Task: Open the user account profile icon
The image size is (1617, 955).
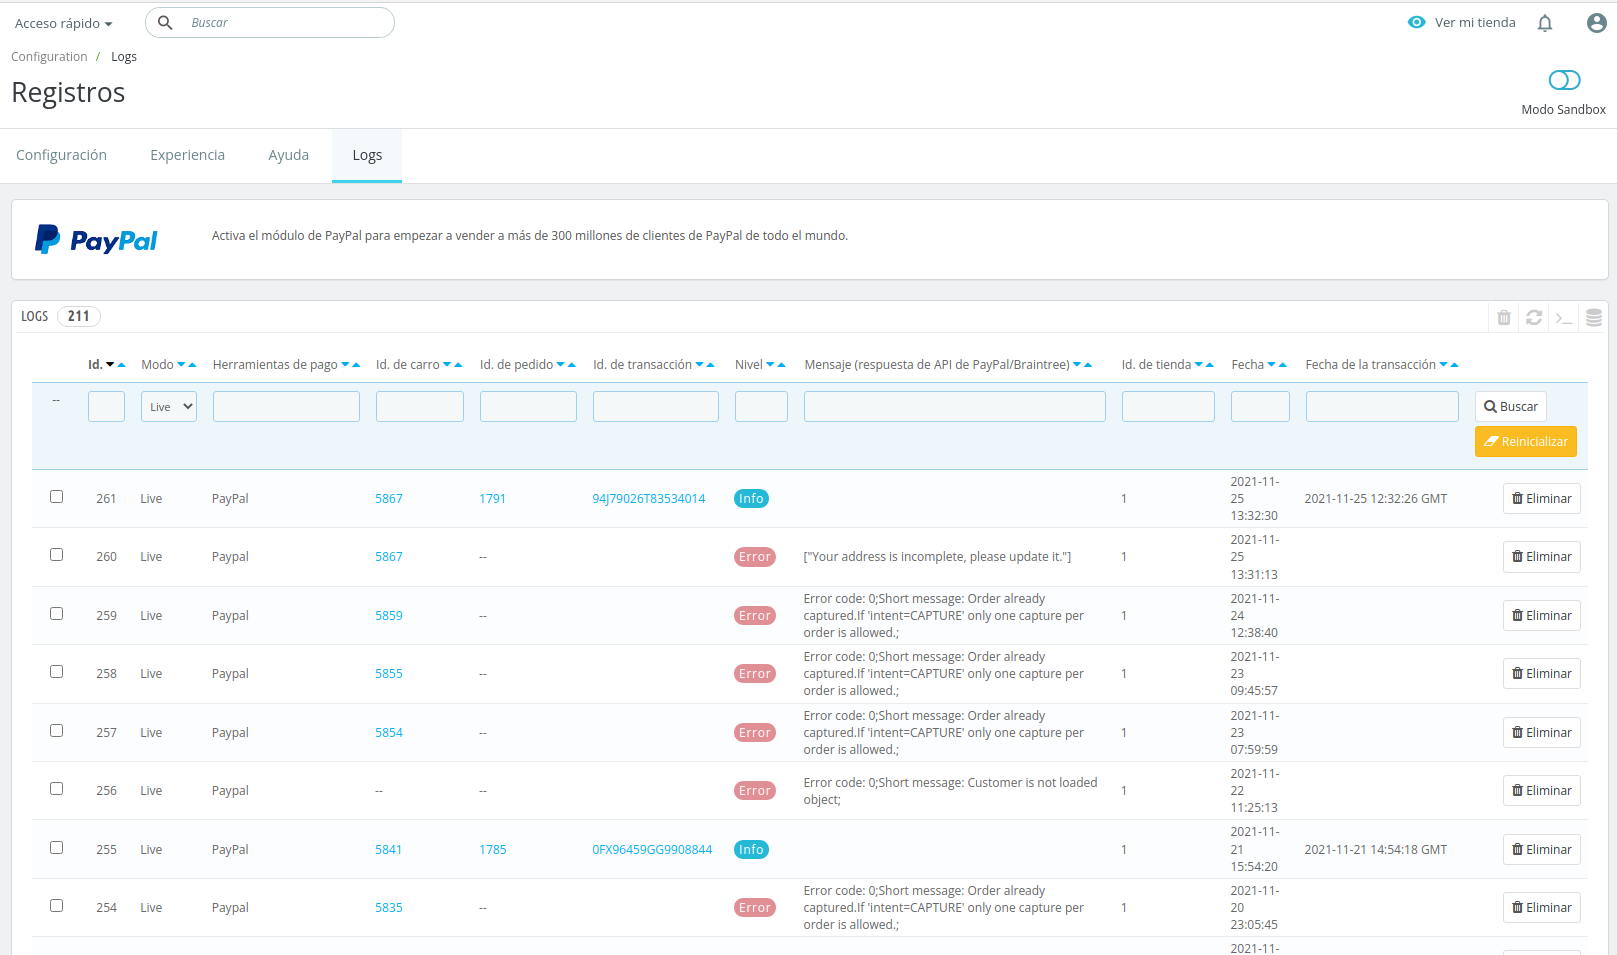Action: 1597,23
